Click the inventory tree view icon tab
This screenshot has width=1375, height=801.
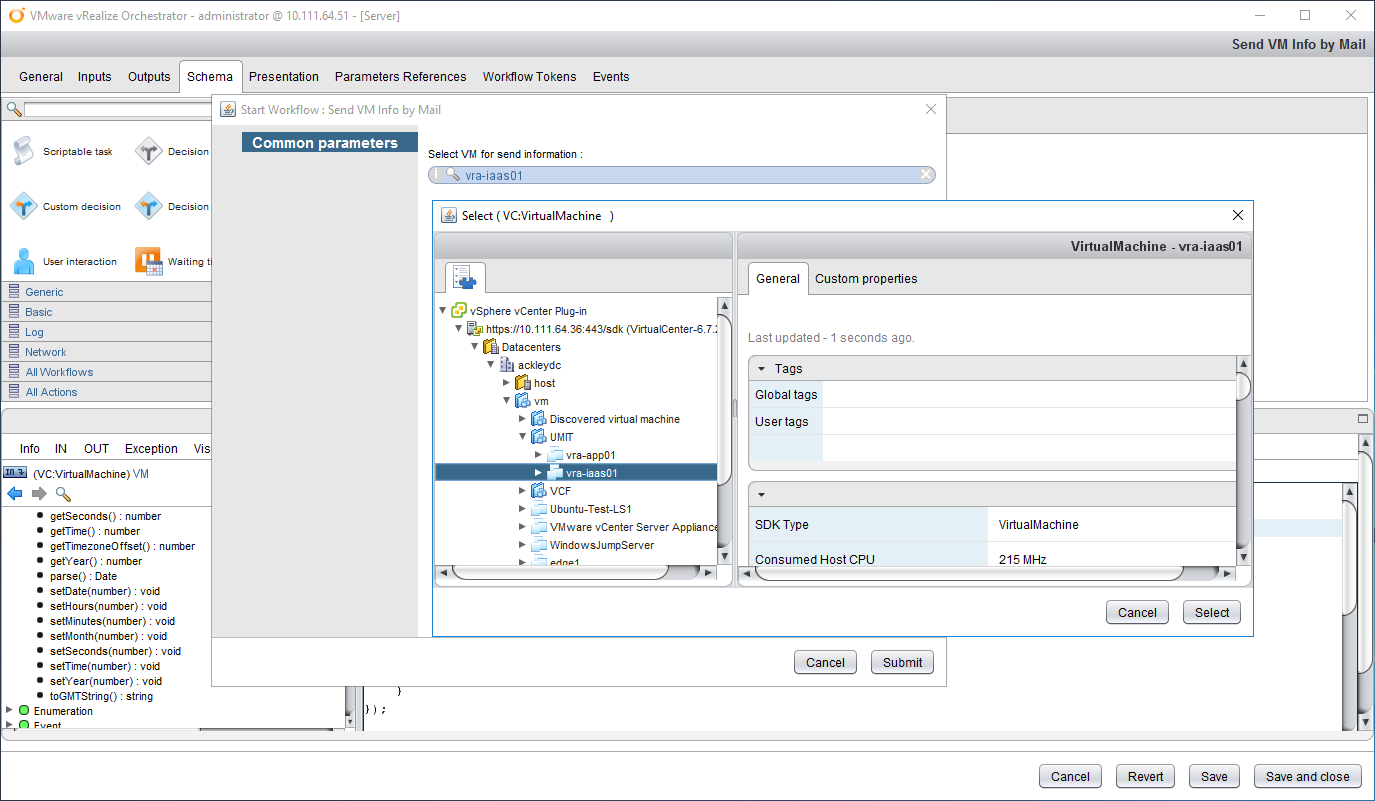click(x=465, y=277)
